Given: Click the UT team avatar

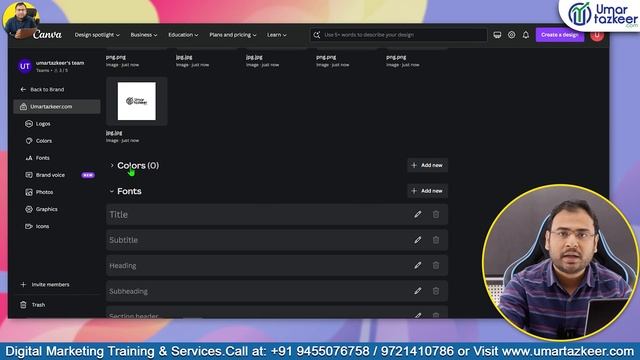Looking at the screenshot, I should tap(24, 66).
